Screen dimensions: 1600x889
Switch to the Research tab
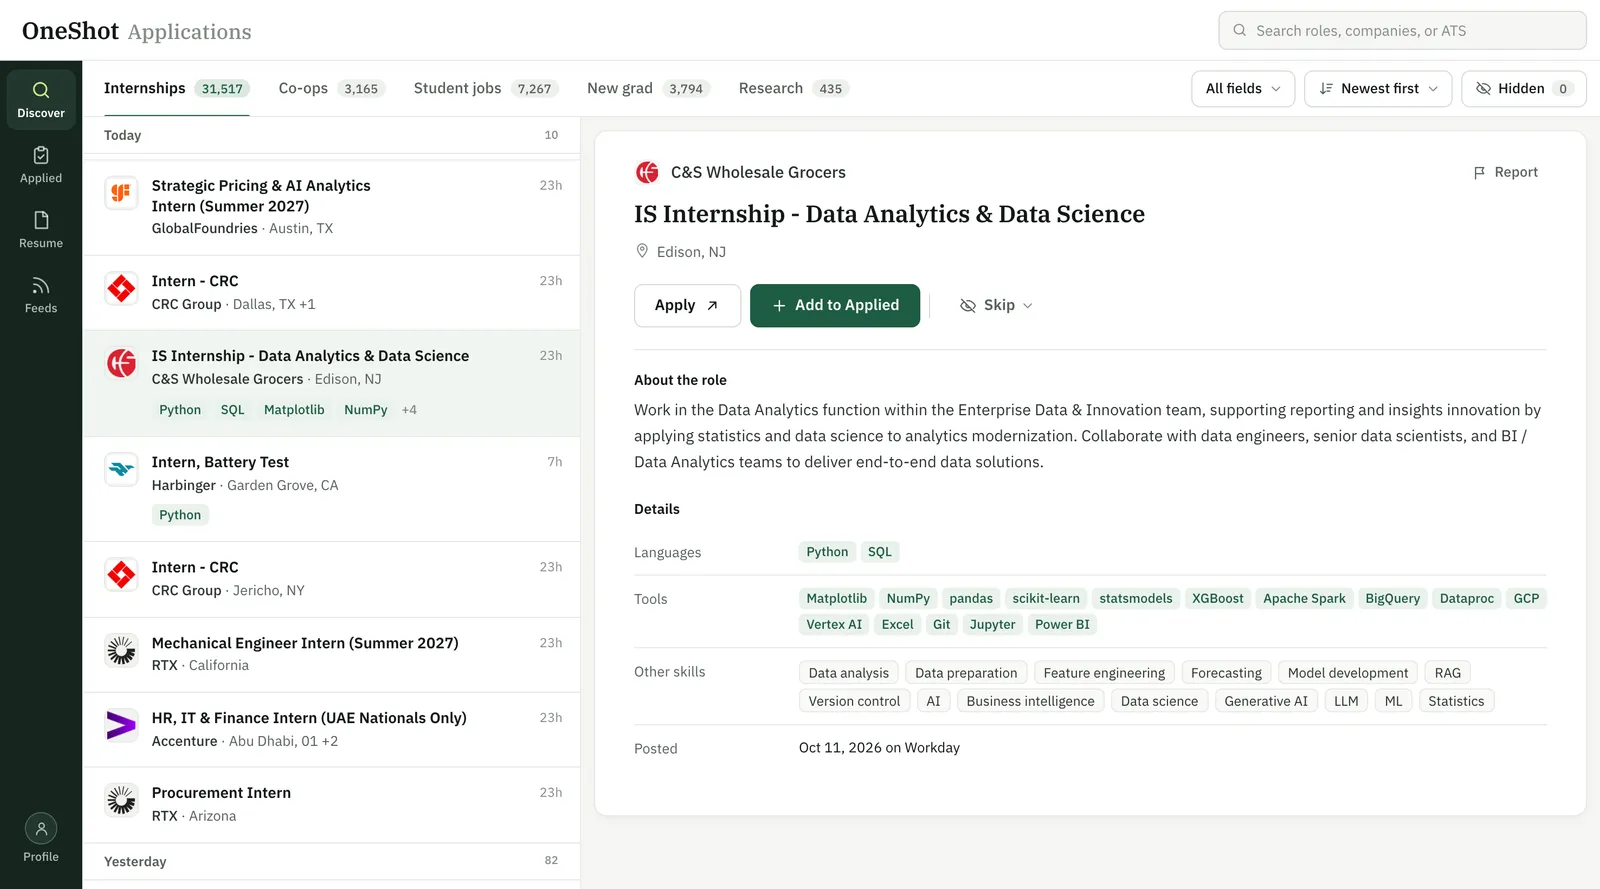click(794, 89)
